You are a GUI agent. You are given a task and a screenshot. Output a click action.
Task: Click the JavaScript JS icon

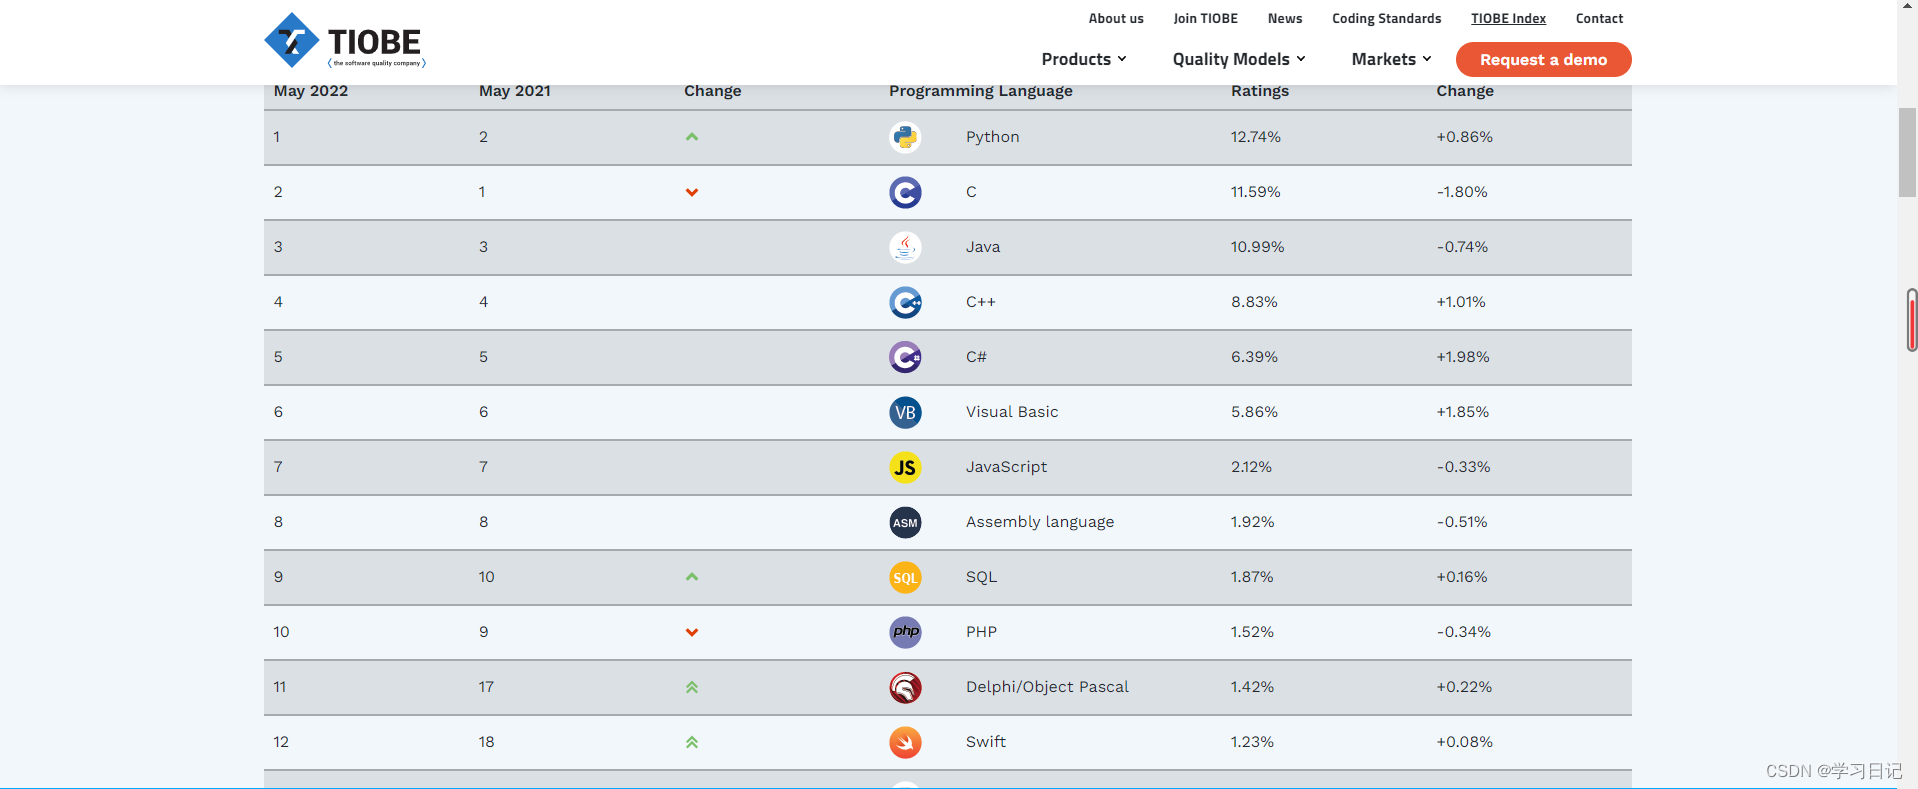click(x=905, y=467)
